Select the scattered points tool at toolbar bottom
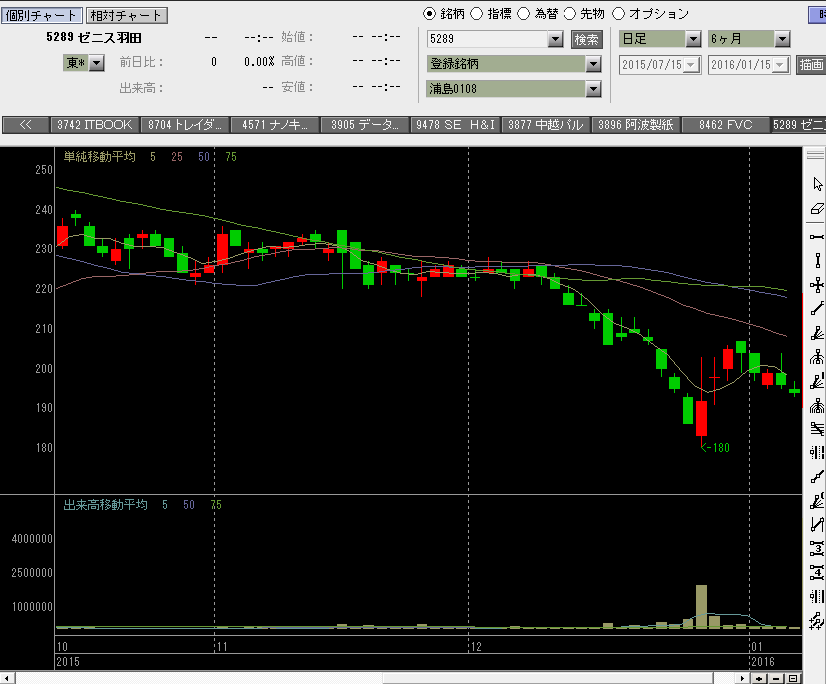The height and width of the screenshot is (684, 826). [x=817, y=621]
